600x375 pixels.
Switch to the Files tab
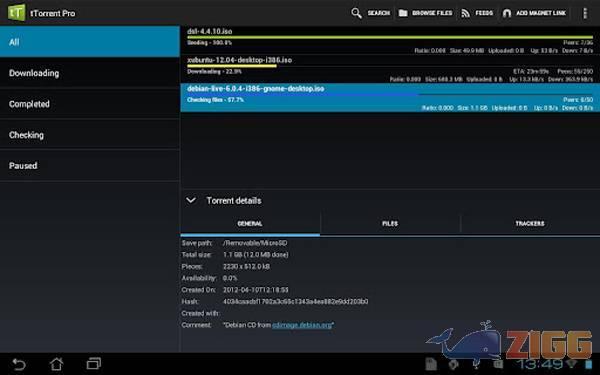390,223
